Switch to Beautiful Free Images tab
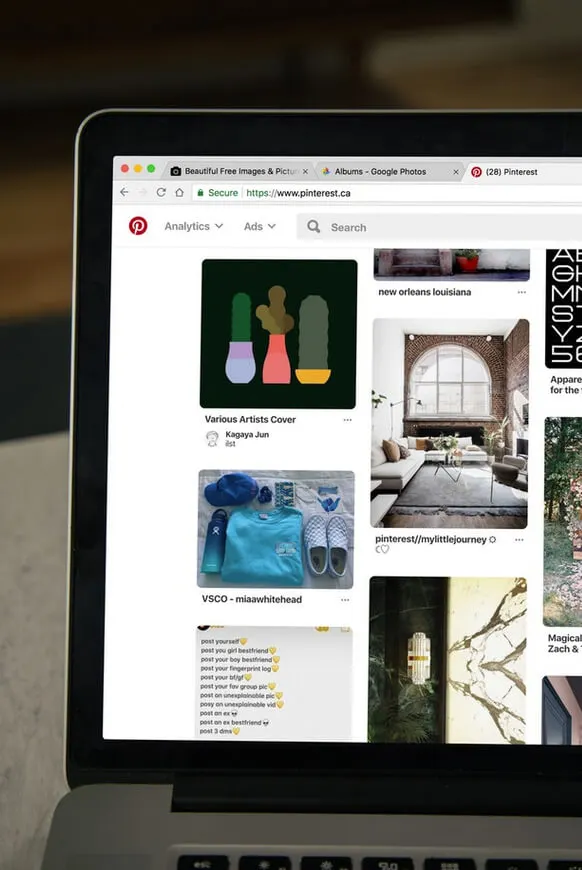Image resolution: width=582 pixels, height=870 pixels. pyautogui.click(x=239, y=171)
